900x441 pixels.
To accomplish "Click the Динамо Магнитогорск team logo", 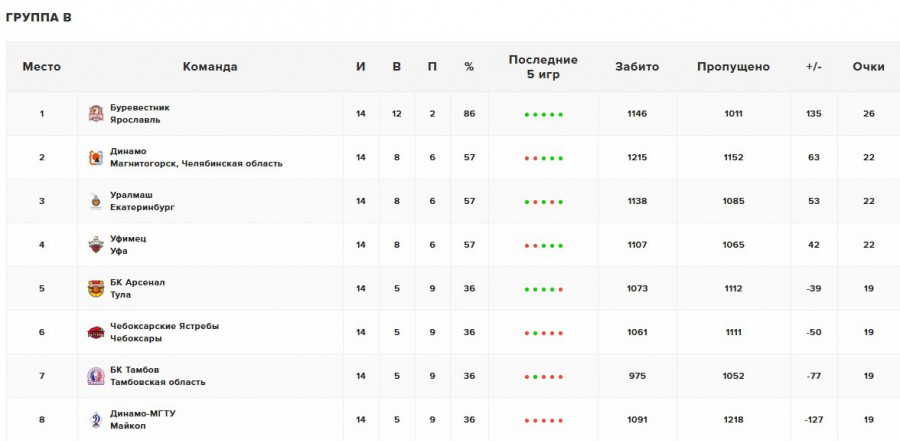I will pyautogui.click(x=96, y=157).
